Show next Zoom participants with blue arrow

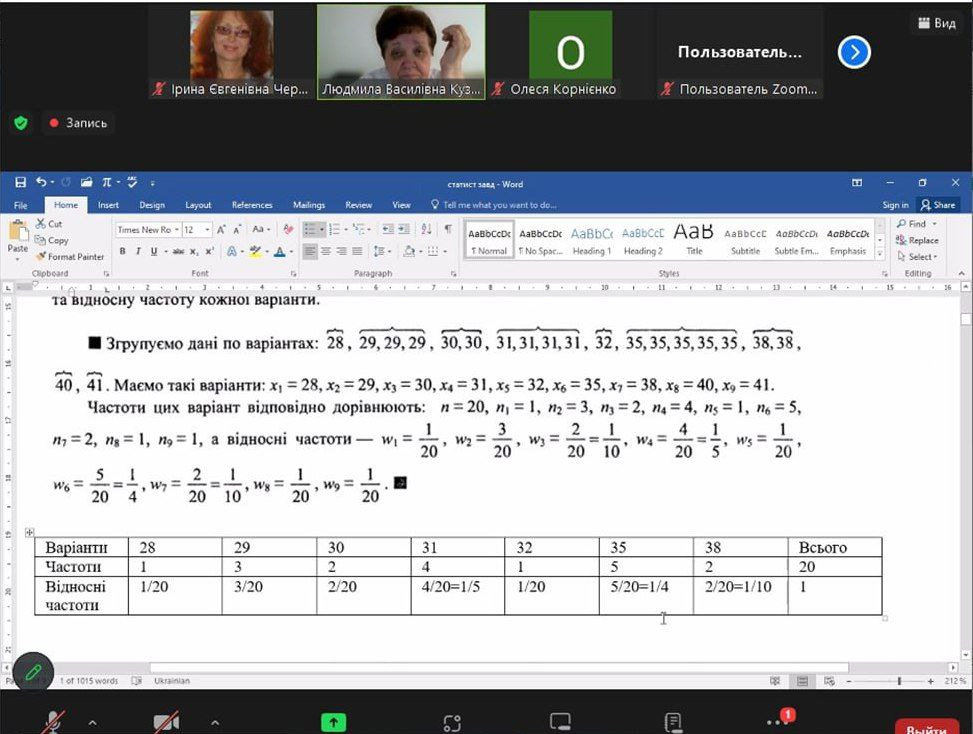tap(854, 52)
